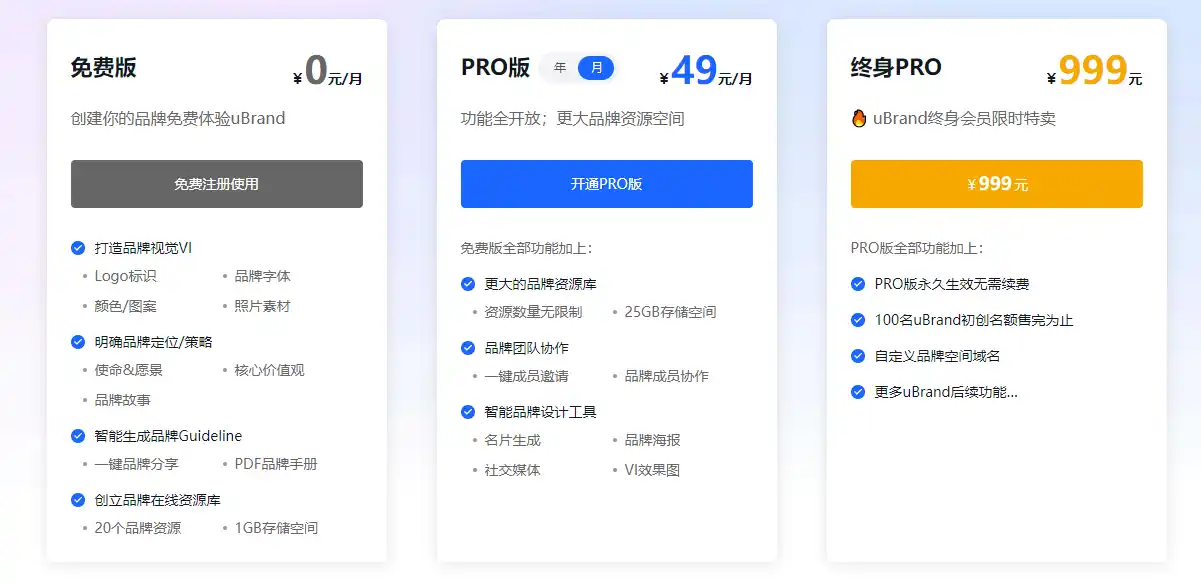Click the check icon beside 明确品牌定位/策略
The image size is (1201, 584).
point(78,342)
